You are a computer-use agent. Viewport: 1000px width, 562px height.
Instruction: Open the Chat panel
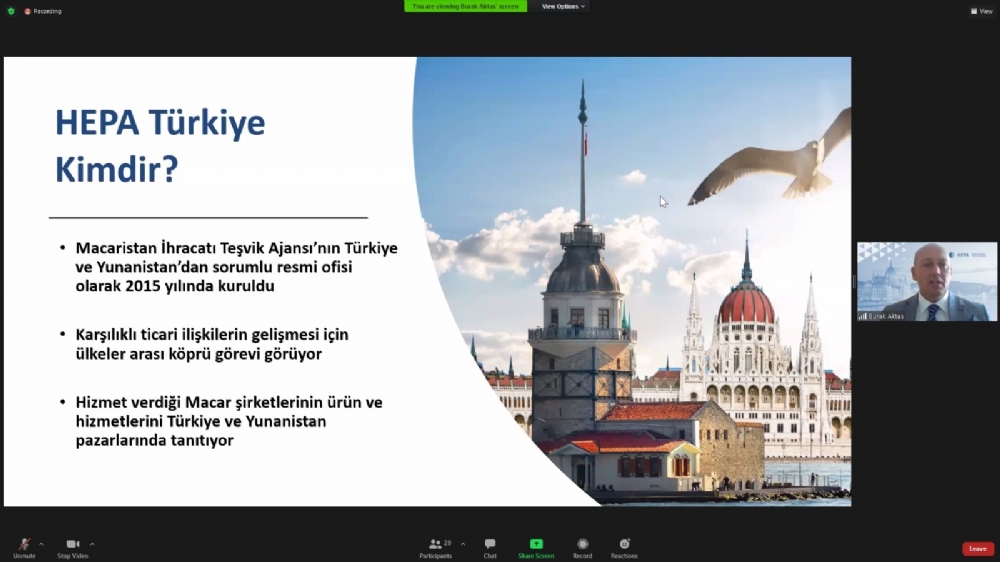[490, 548]
